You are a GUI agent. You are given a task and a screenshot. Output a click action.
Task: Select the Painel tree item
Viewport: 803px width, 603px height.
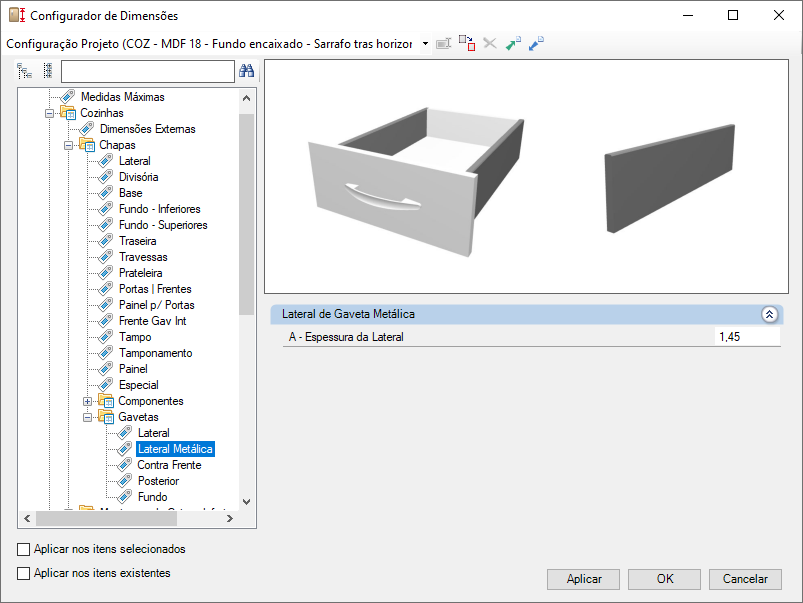[133, 368]
